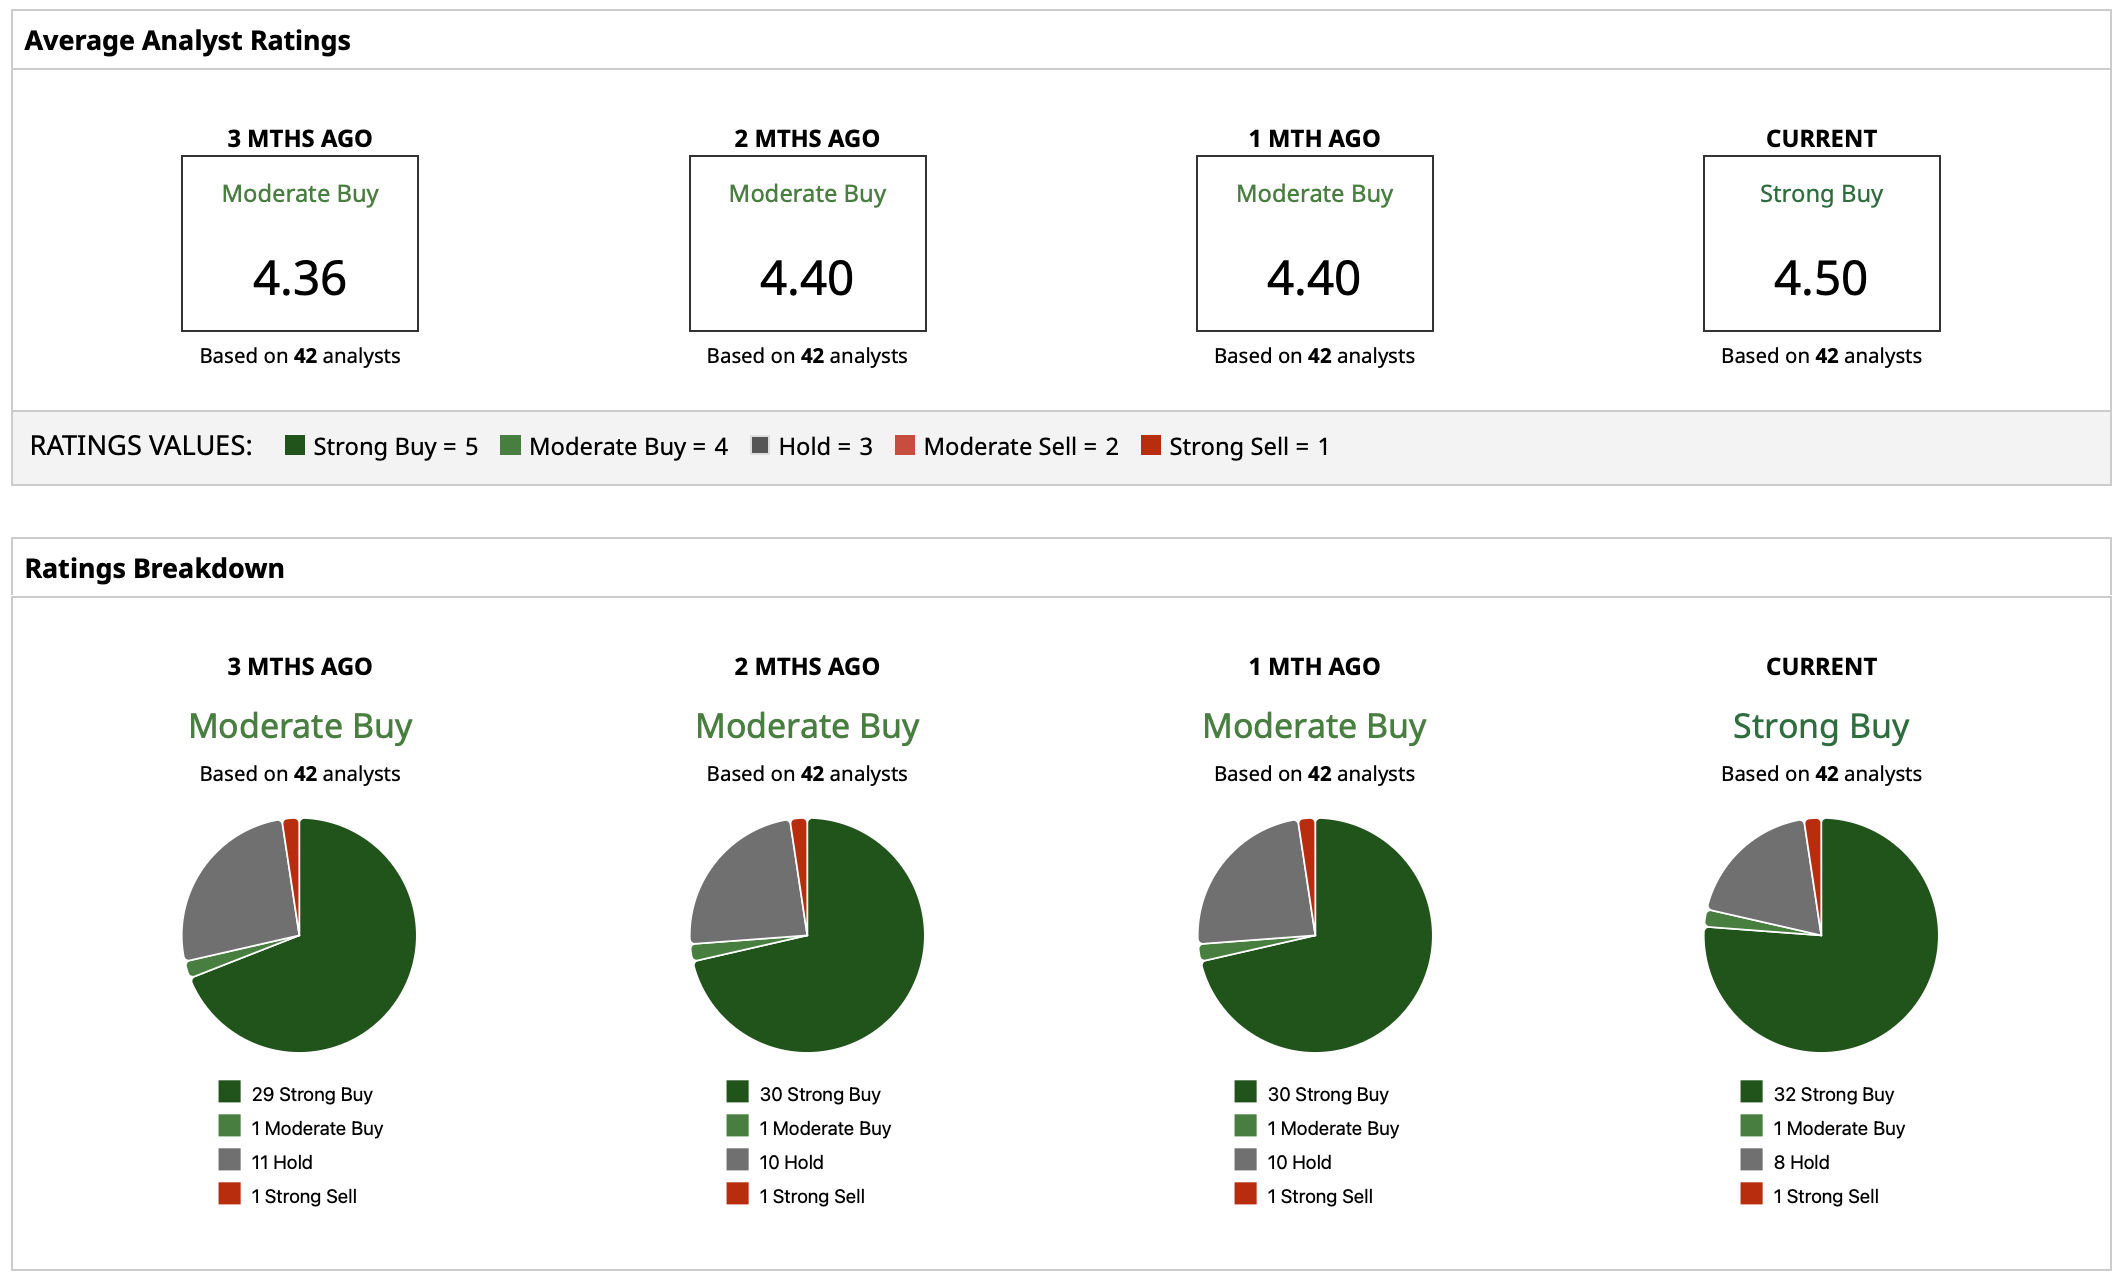Viewport: 2122px width, 1282px height.
Task: Click the Ratings Breakdown heading
Action: coord(154,568)
